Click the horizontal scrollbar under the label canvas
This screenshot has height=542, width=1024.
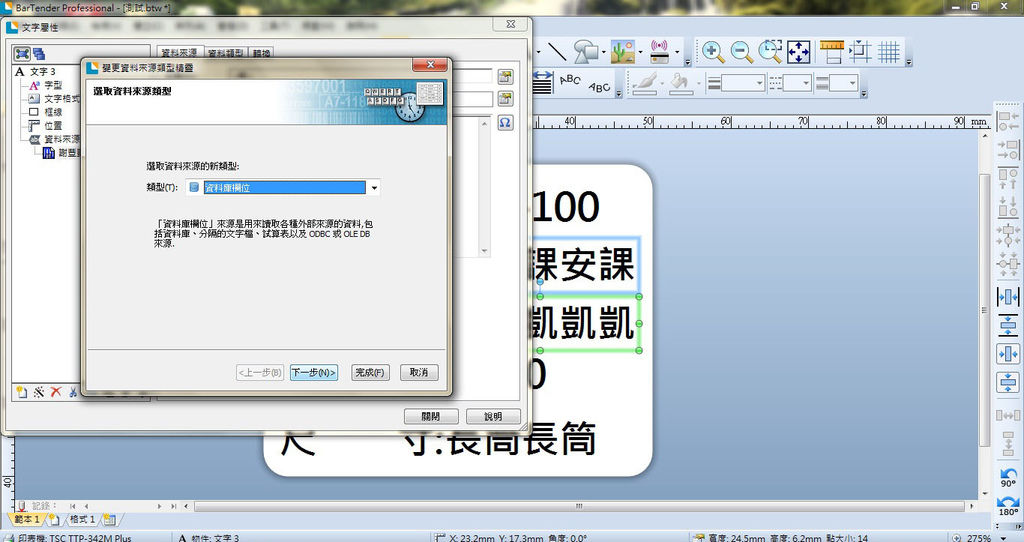point(579,506)
